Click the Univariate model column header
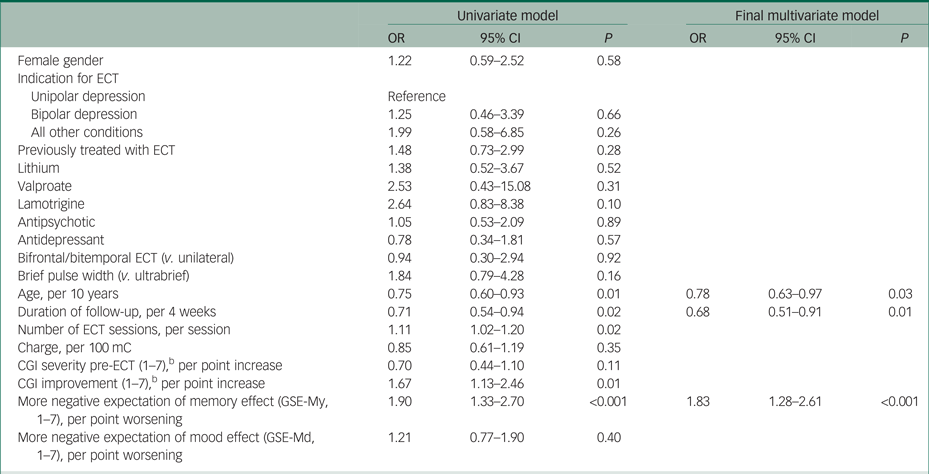The image size is (929, 474). pos(507,16)
